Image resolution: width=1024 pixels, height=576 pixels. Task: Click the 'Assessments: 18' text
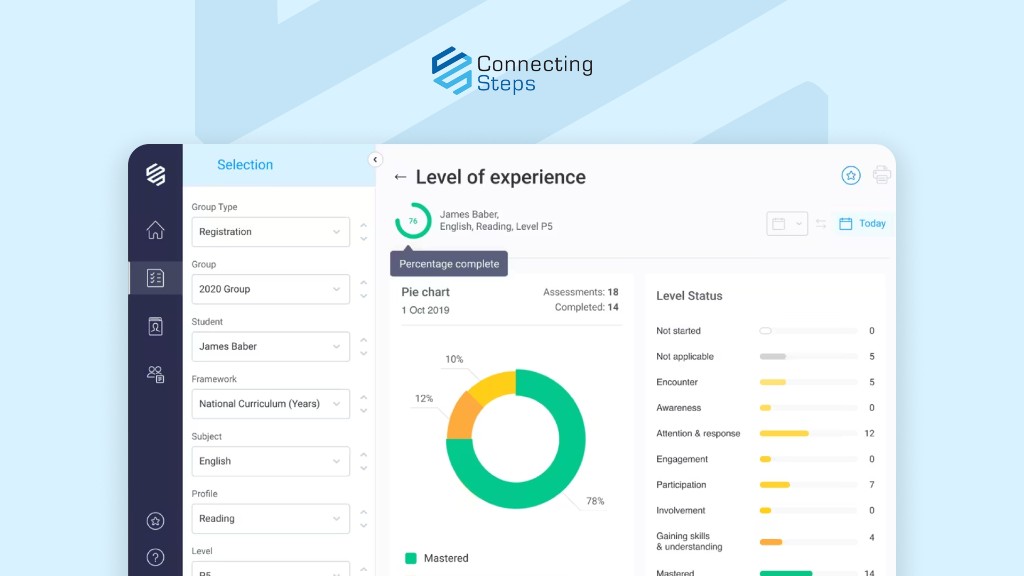point(581,292)
